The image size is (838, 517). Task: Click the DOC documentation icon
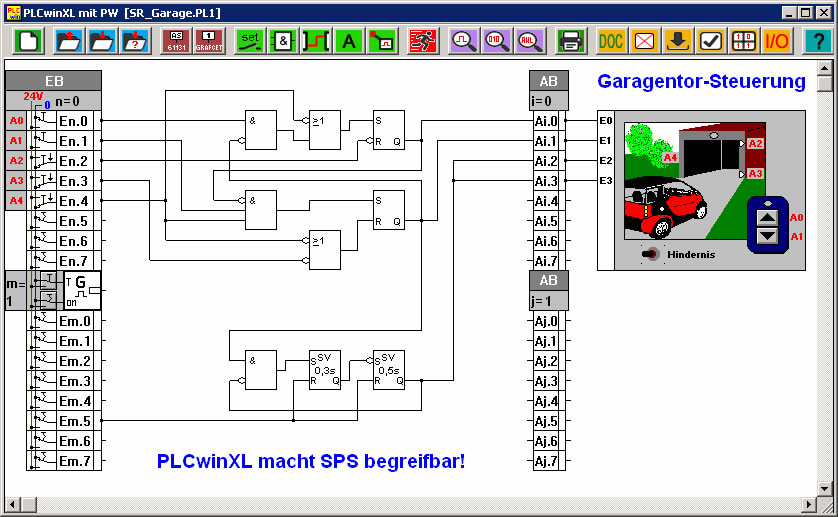point(611,41)
